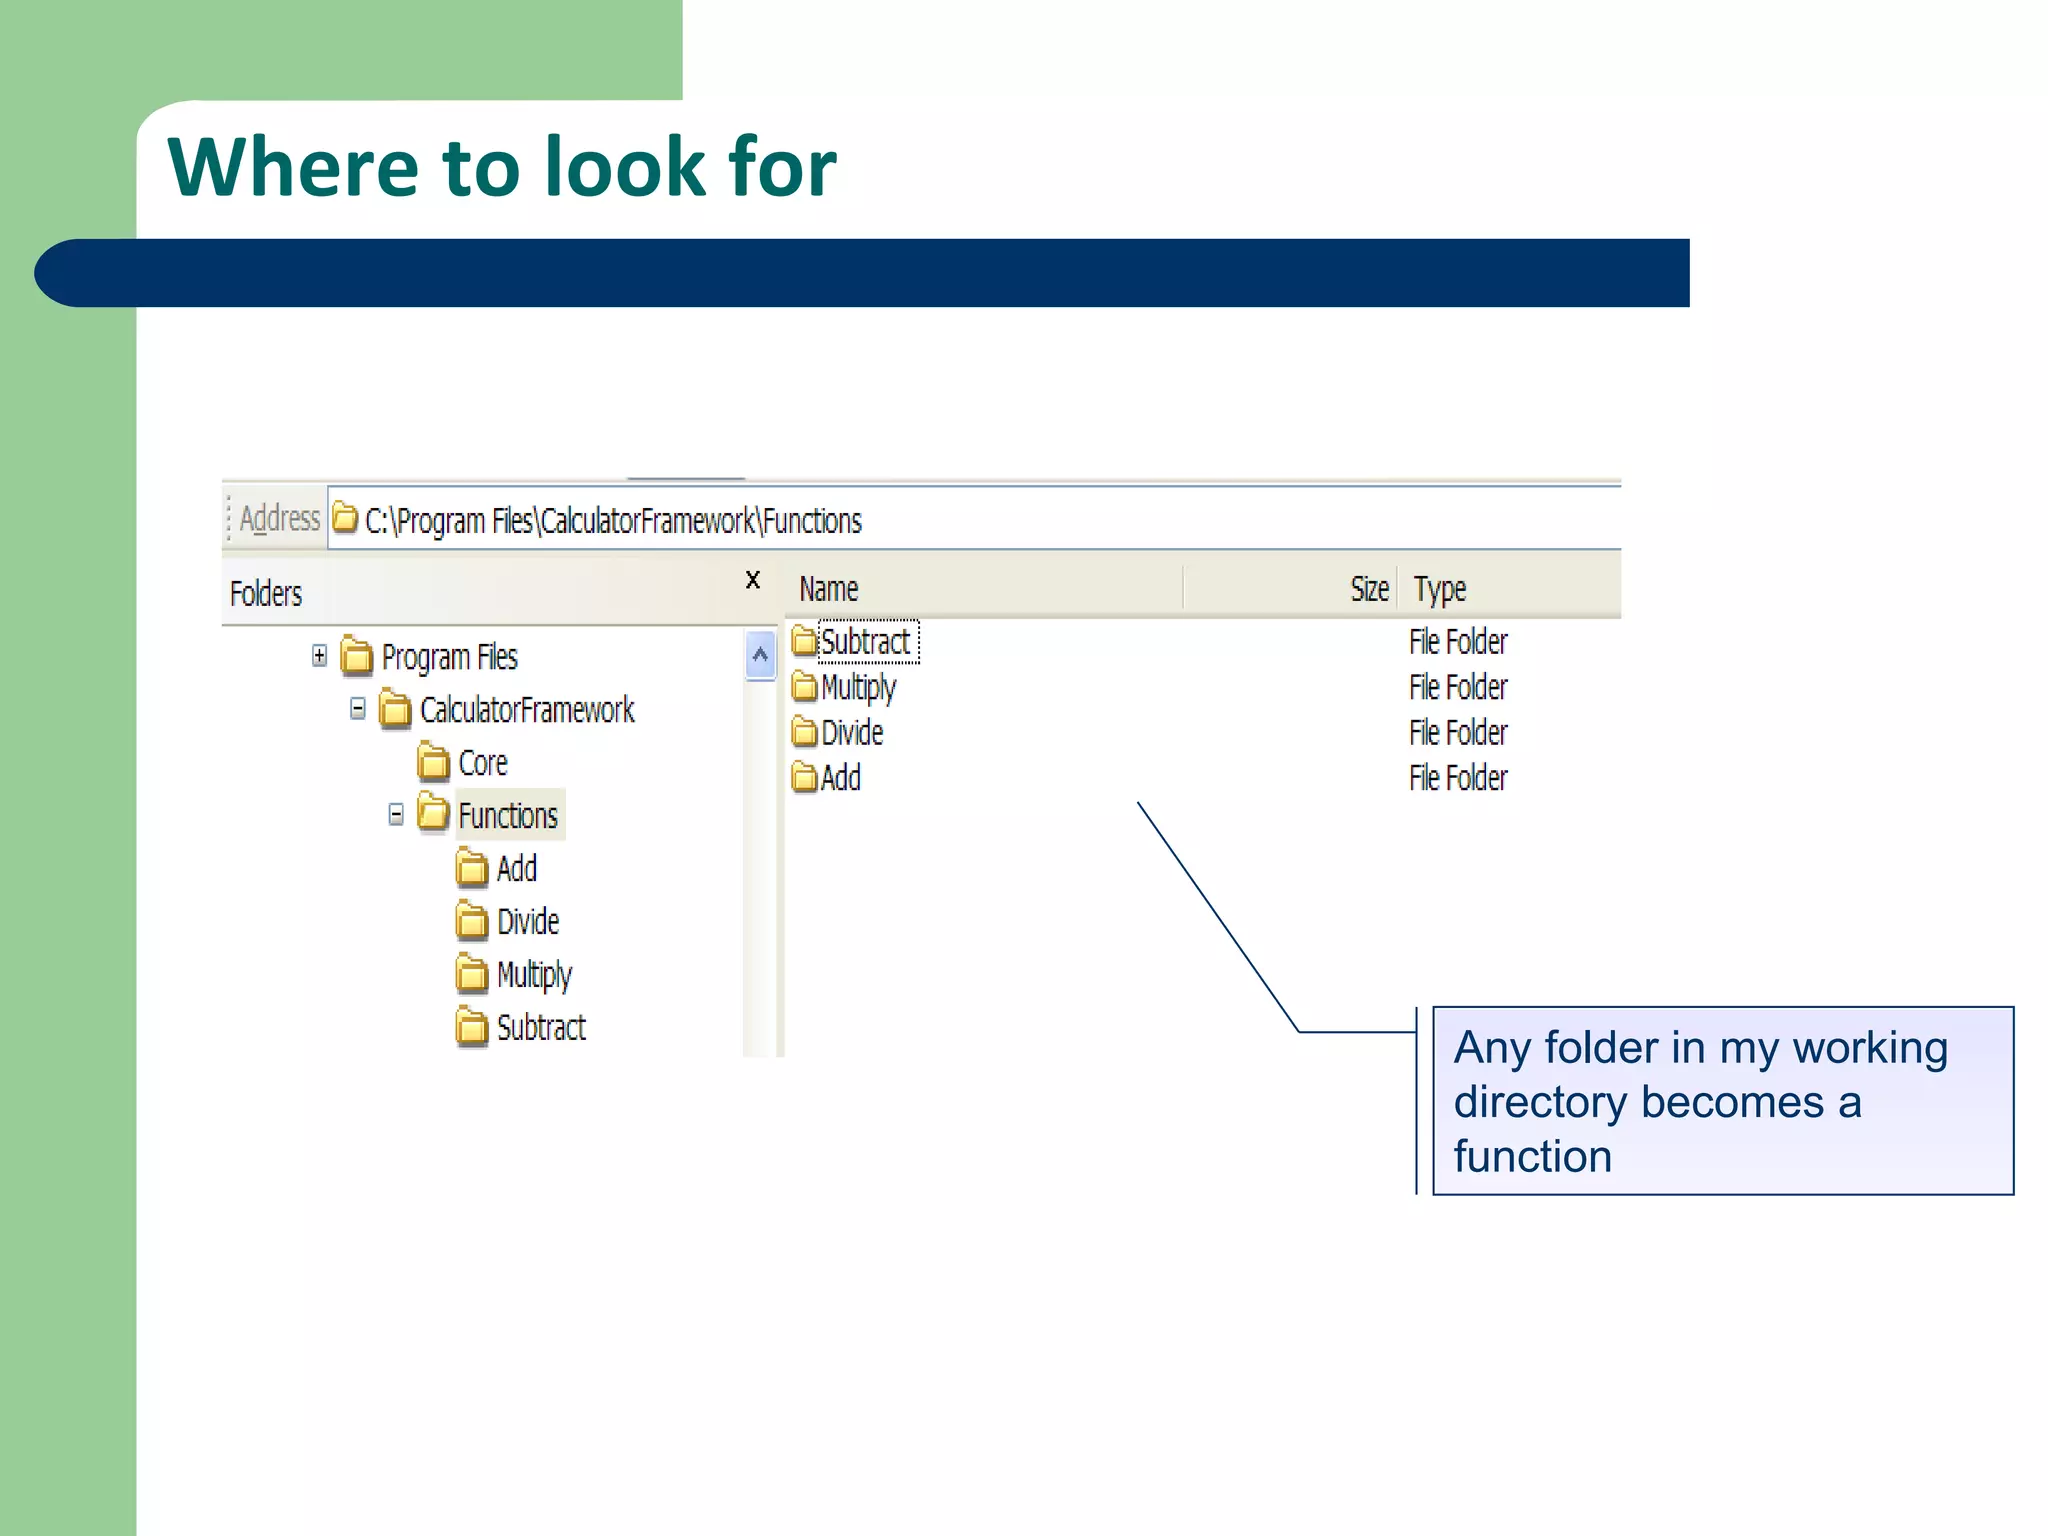This screenshot has height=1536, width=2048.
Task: Click the CalculatorFramework folder icon in tree
Action: point(395,710)
